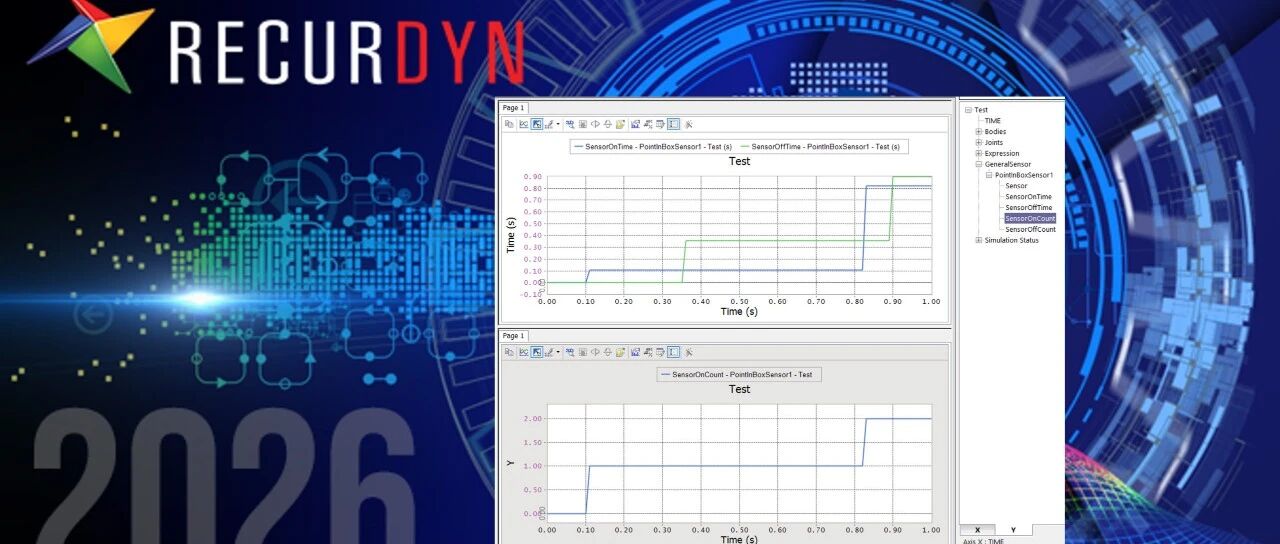Click the pencil edit icon in the lower plot toolbar
Image resolution: width=1280 pixels, height=544 pixels.
point(549,352)
